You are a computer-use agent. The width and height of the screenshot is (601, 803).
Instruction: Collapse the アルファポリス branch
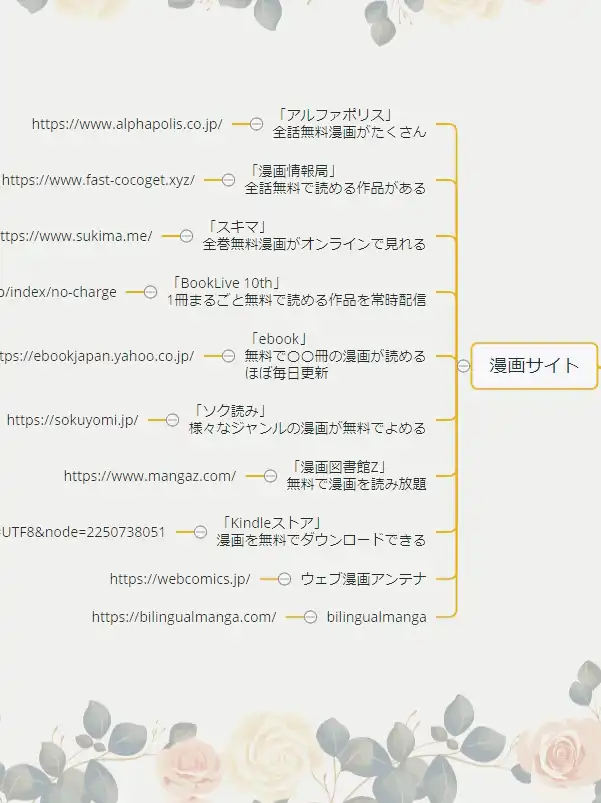pos(256,124)
